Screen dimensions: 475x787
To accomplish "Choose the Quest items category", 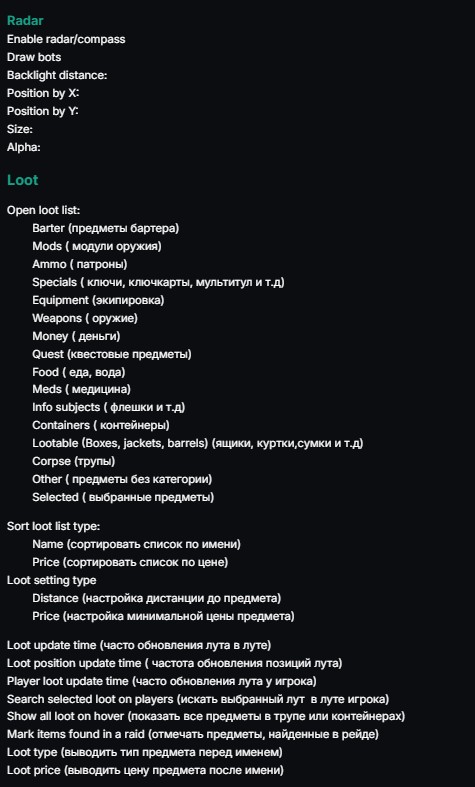I will tap(112, 354).
